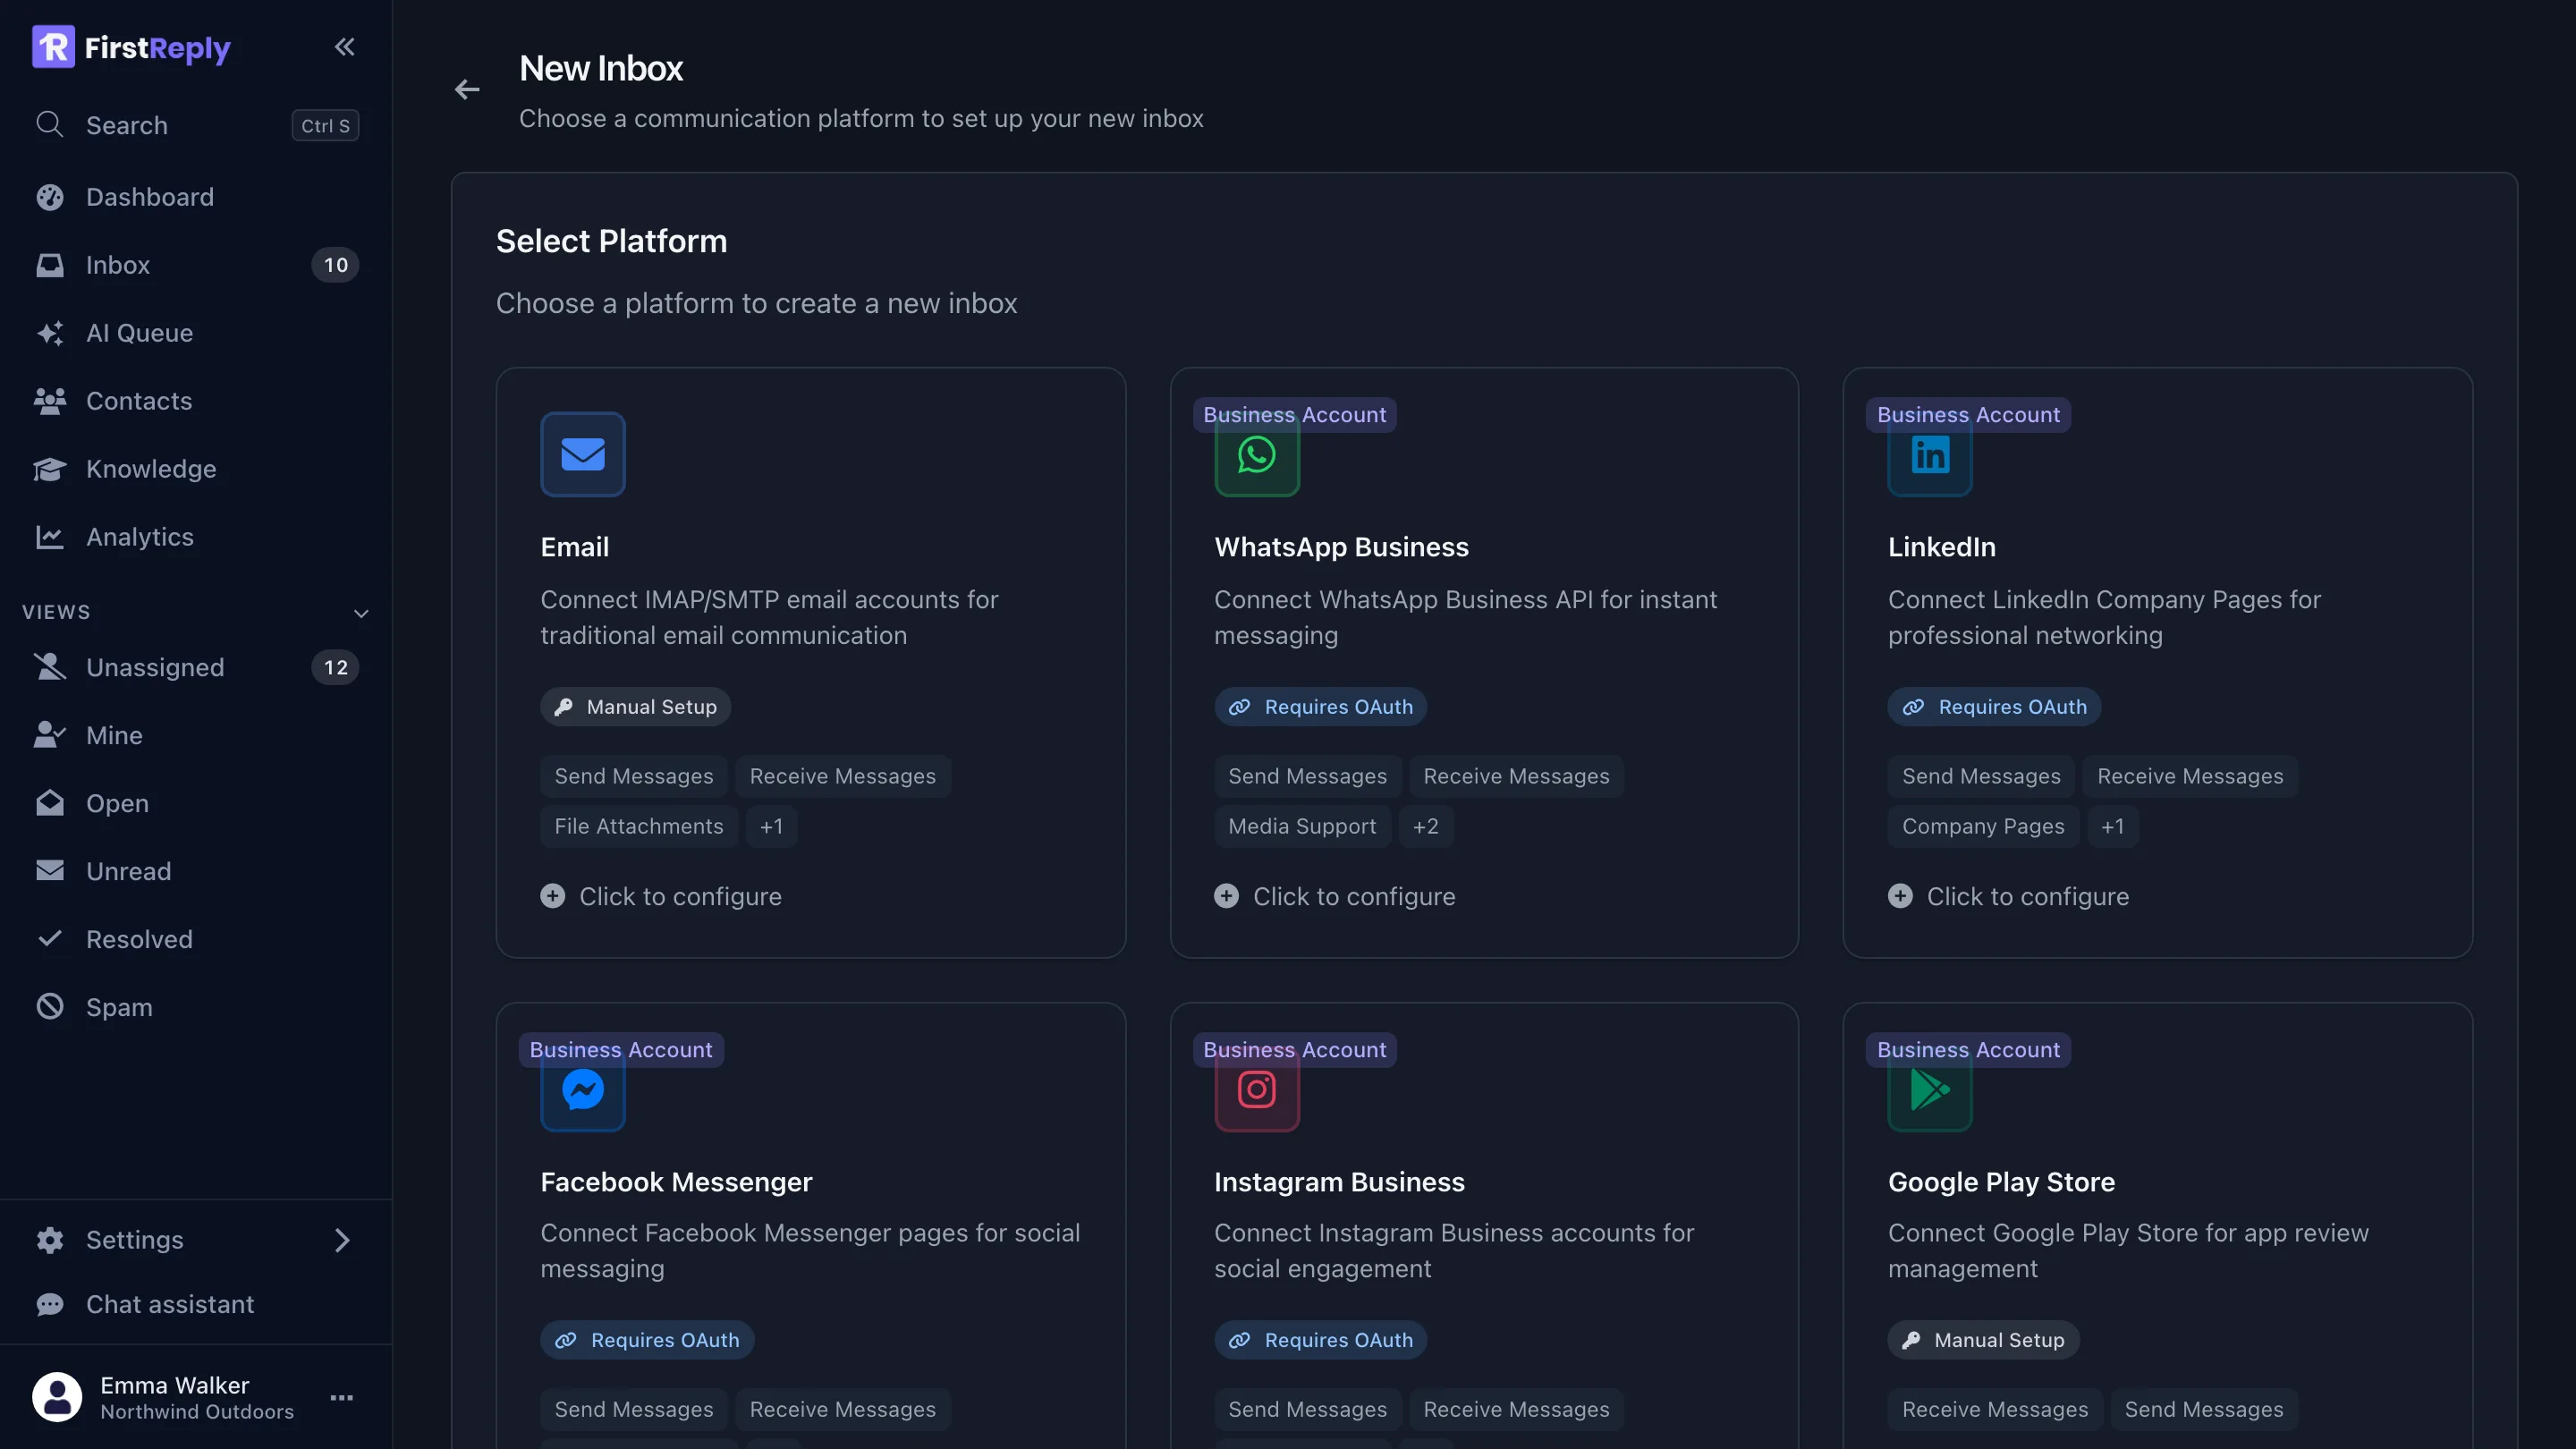Click the Instagram Business logo icon
The height and width of the screenshot is (1449, 2576).
coord(1257,1090)
